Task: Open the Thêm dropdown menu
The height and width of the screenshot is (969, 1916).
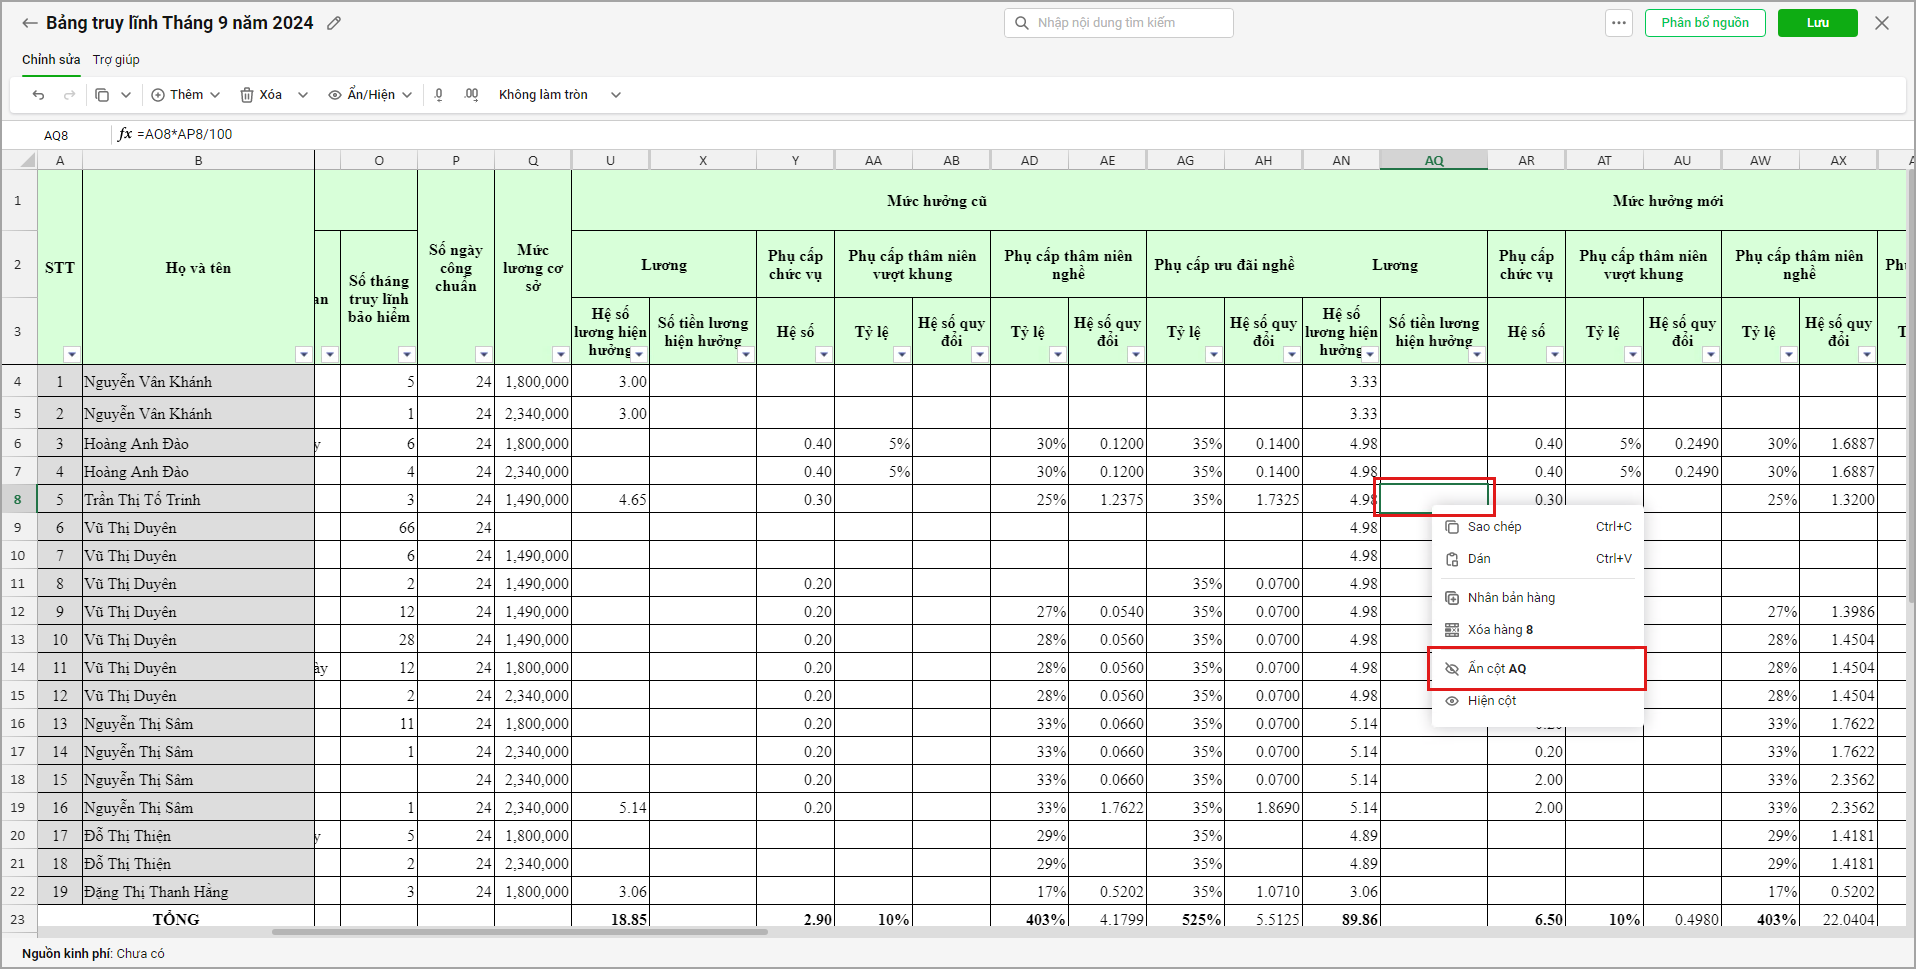Action: (x=185, y=95)
